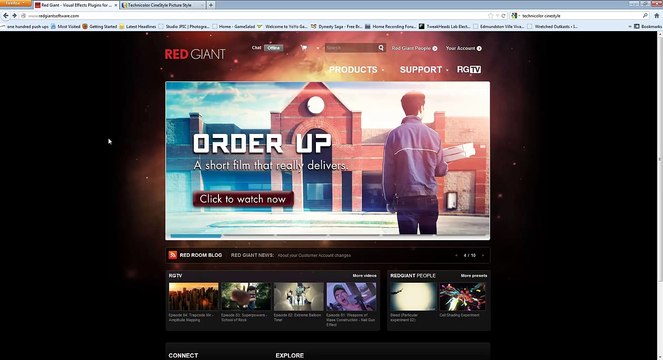
Task: Toggle the Chat Offline status button
Action: tap(274, 48)
